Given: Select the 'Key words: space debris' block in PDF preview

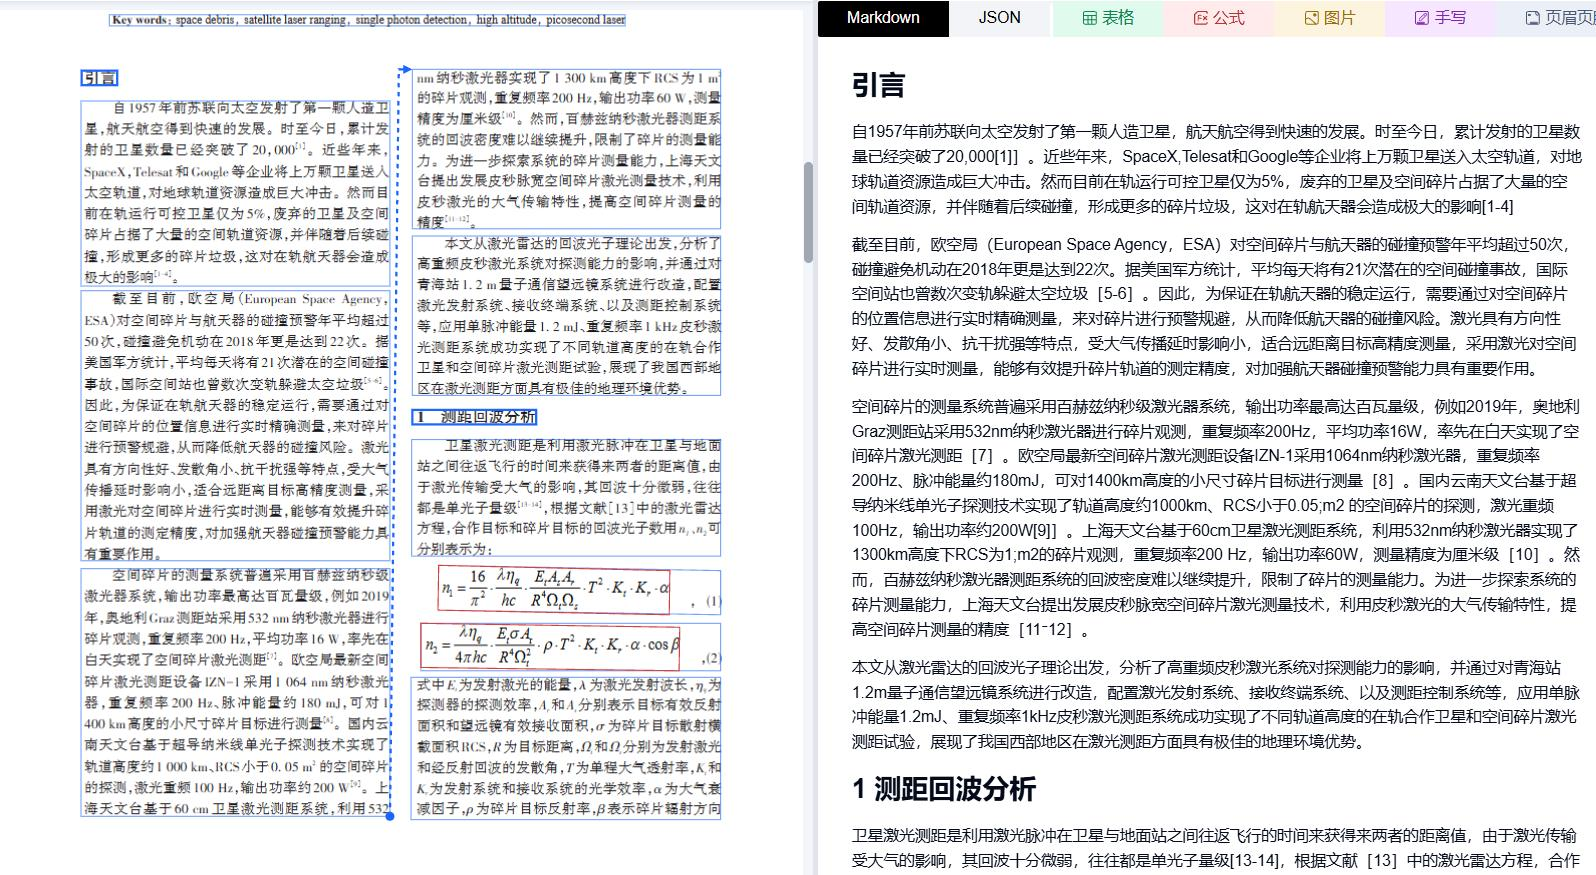Looking at the screenshot, I should (x=368, y=20).
